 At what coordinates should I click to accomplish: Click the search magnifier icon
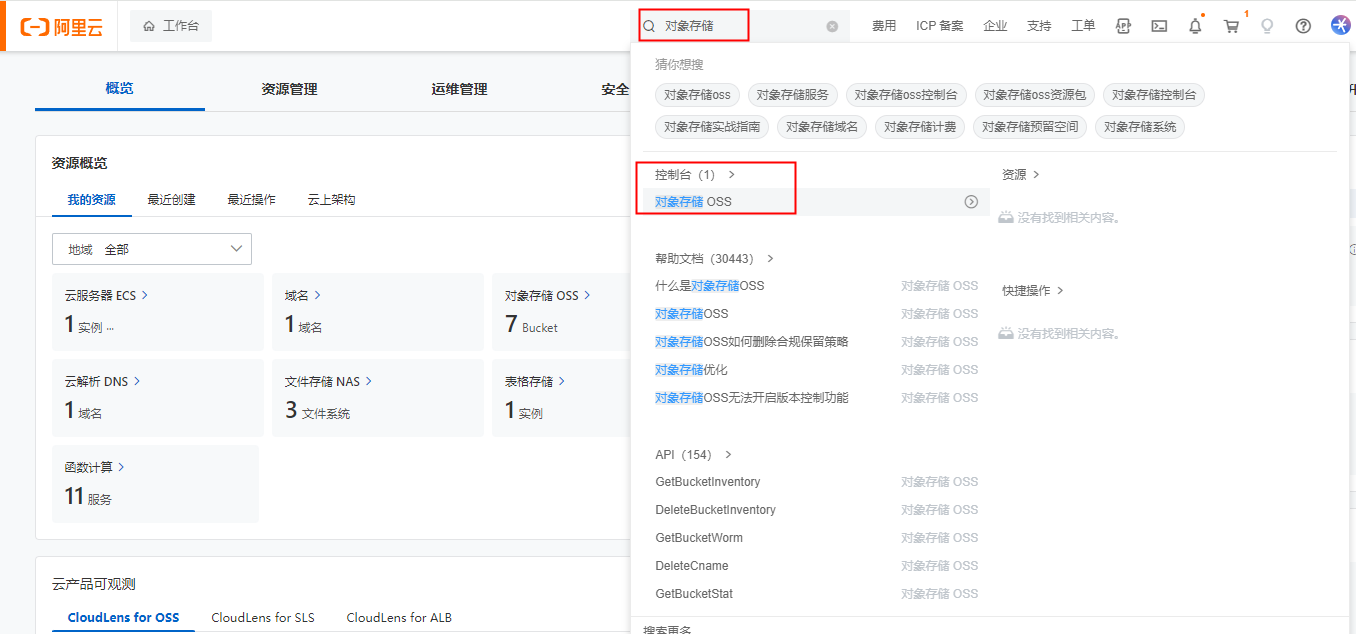point(649,26)
